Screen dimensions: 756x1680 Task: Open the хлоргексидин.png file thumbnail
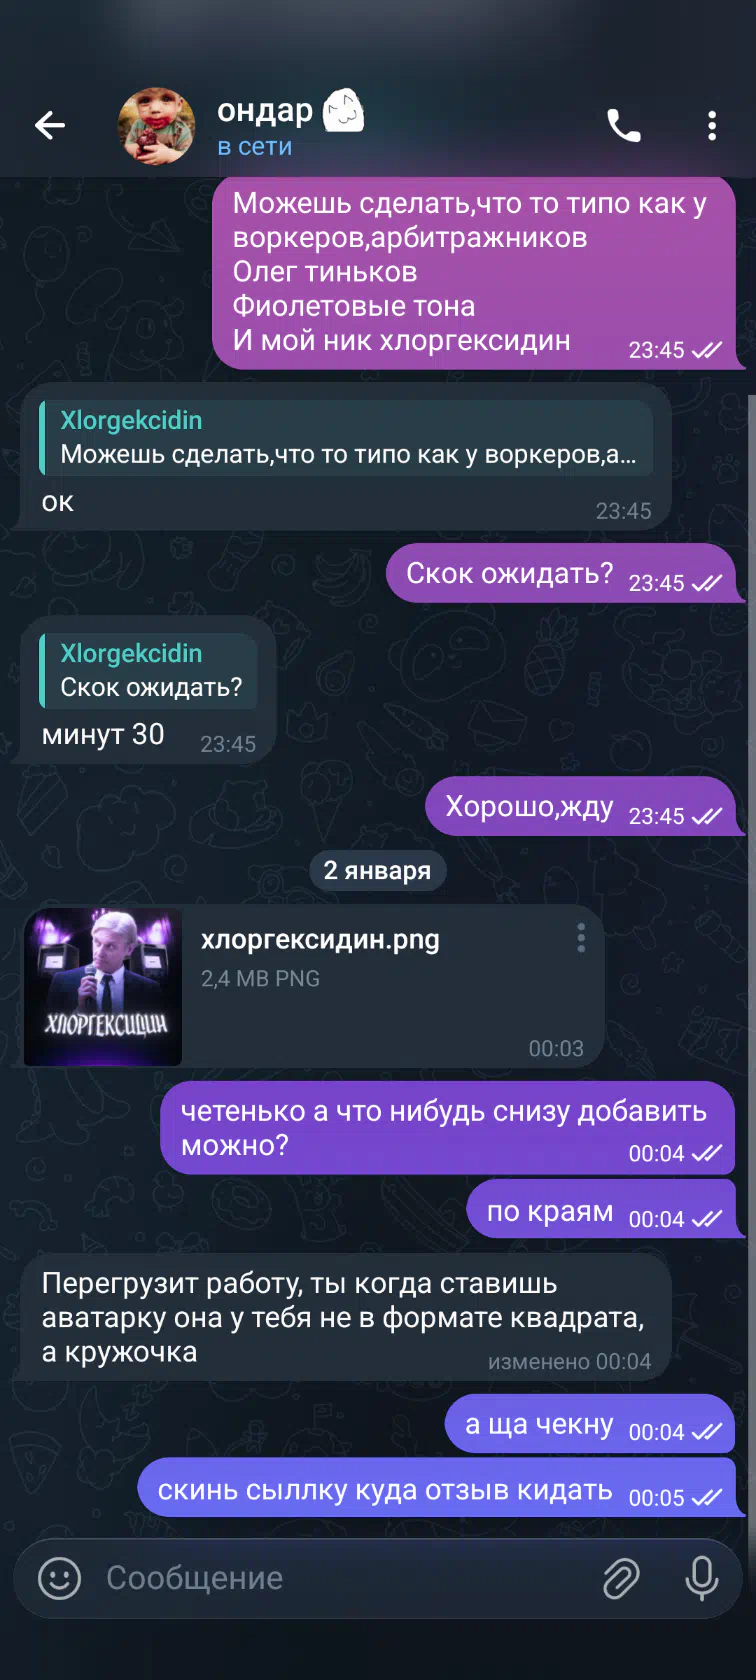[103, 987]
